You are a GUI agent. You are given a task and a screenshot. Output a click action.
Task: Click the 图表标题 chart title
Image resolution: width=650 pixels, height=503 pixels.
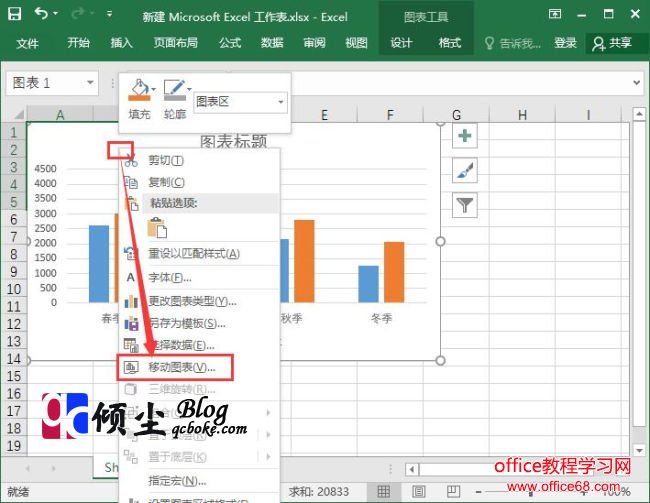tap(233, 141)
